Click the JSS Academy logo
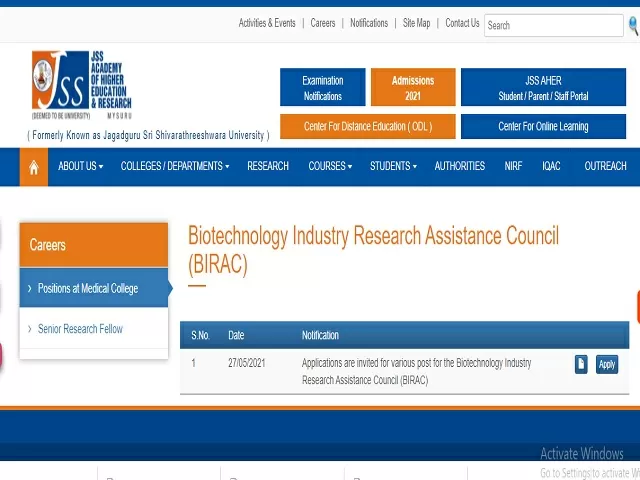Image resolution: width=640 pixels, height=480 pixels. (x=82, y=85)
